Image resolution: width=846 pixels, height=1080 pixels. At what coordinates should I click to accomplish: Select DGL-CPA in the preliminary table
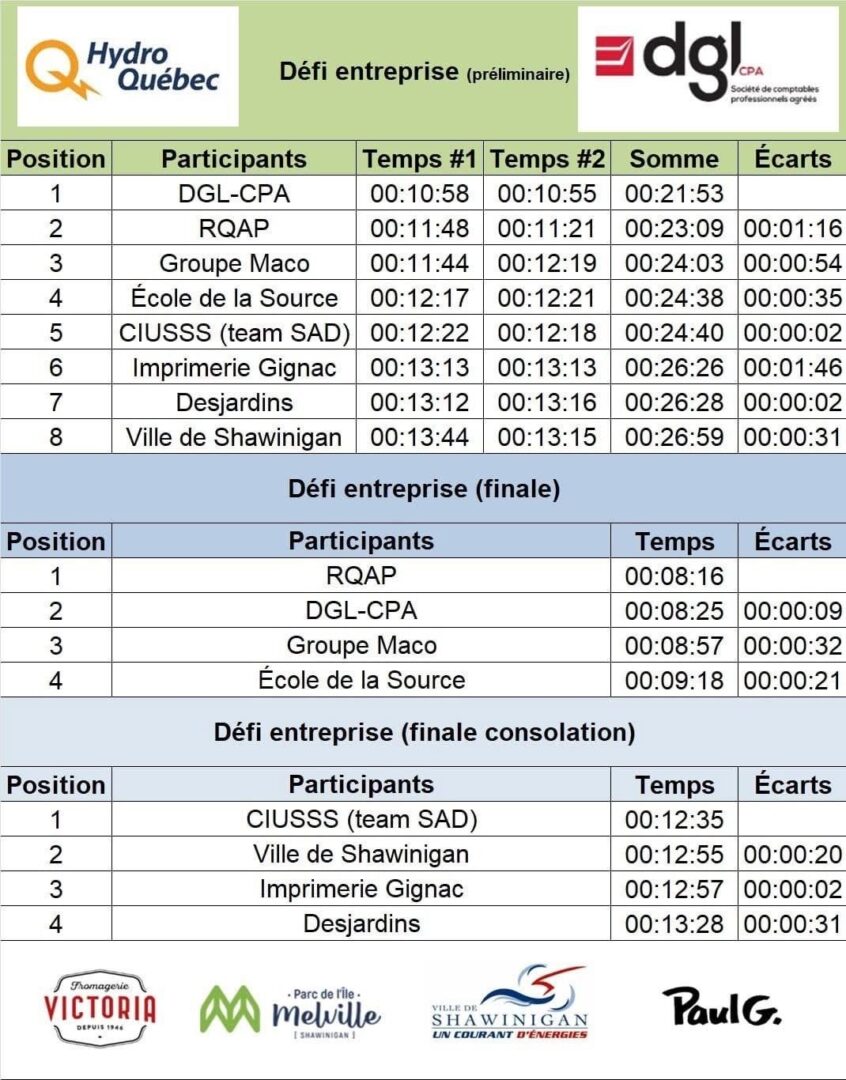point(234,193)
